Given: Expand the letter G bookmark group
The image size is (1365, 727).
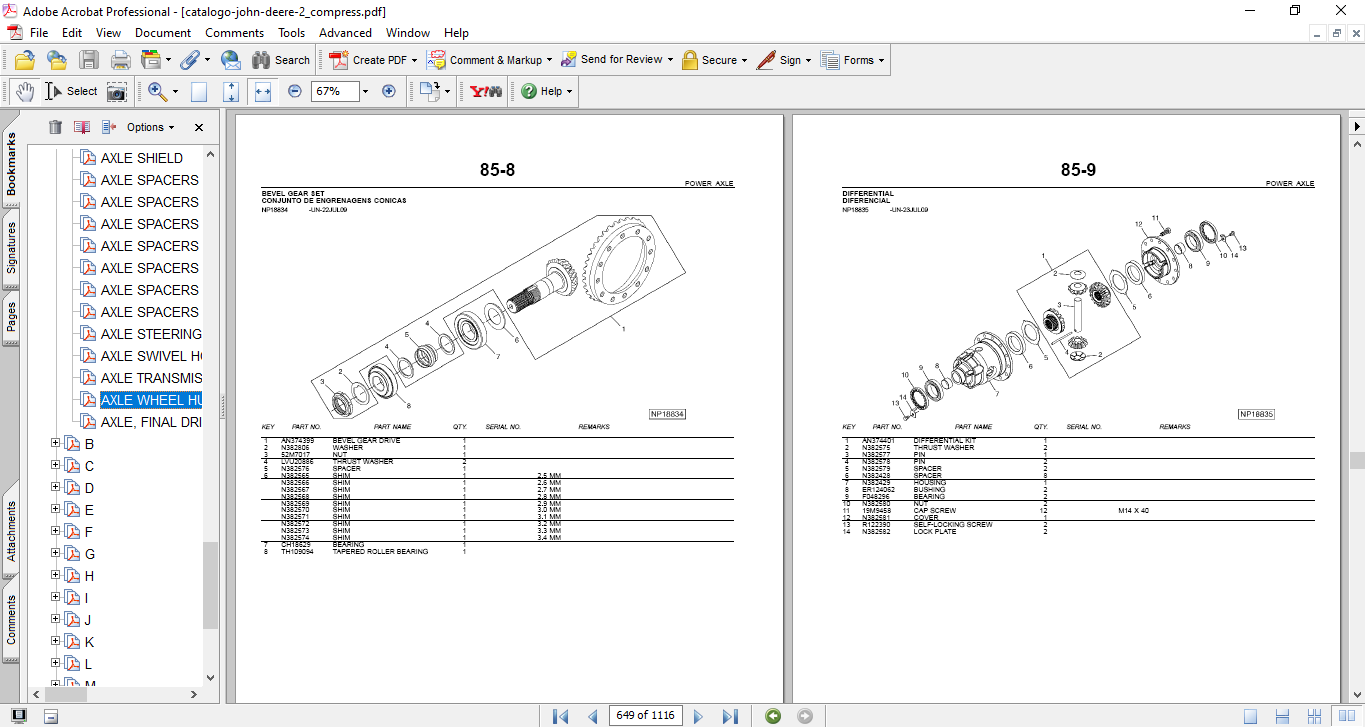Looking at the screenshot, I should 53,553.
